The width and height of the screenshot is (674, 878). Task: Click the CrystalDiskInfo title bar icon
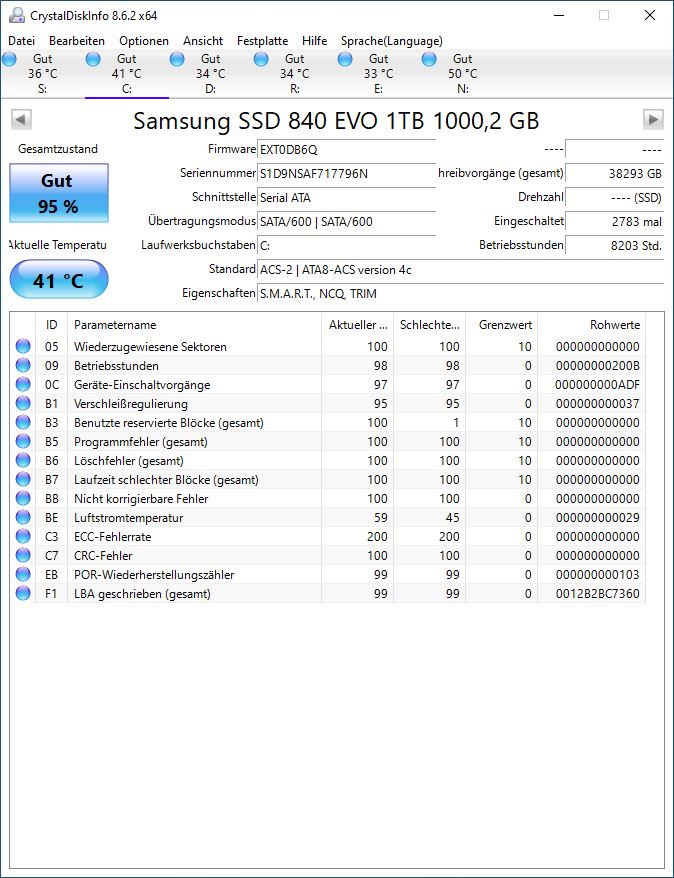pos(17,16)
